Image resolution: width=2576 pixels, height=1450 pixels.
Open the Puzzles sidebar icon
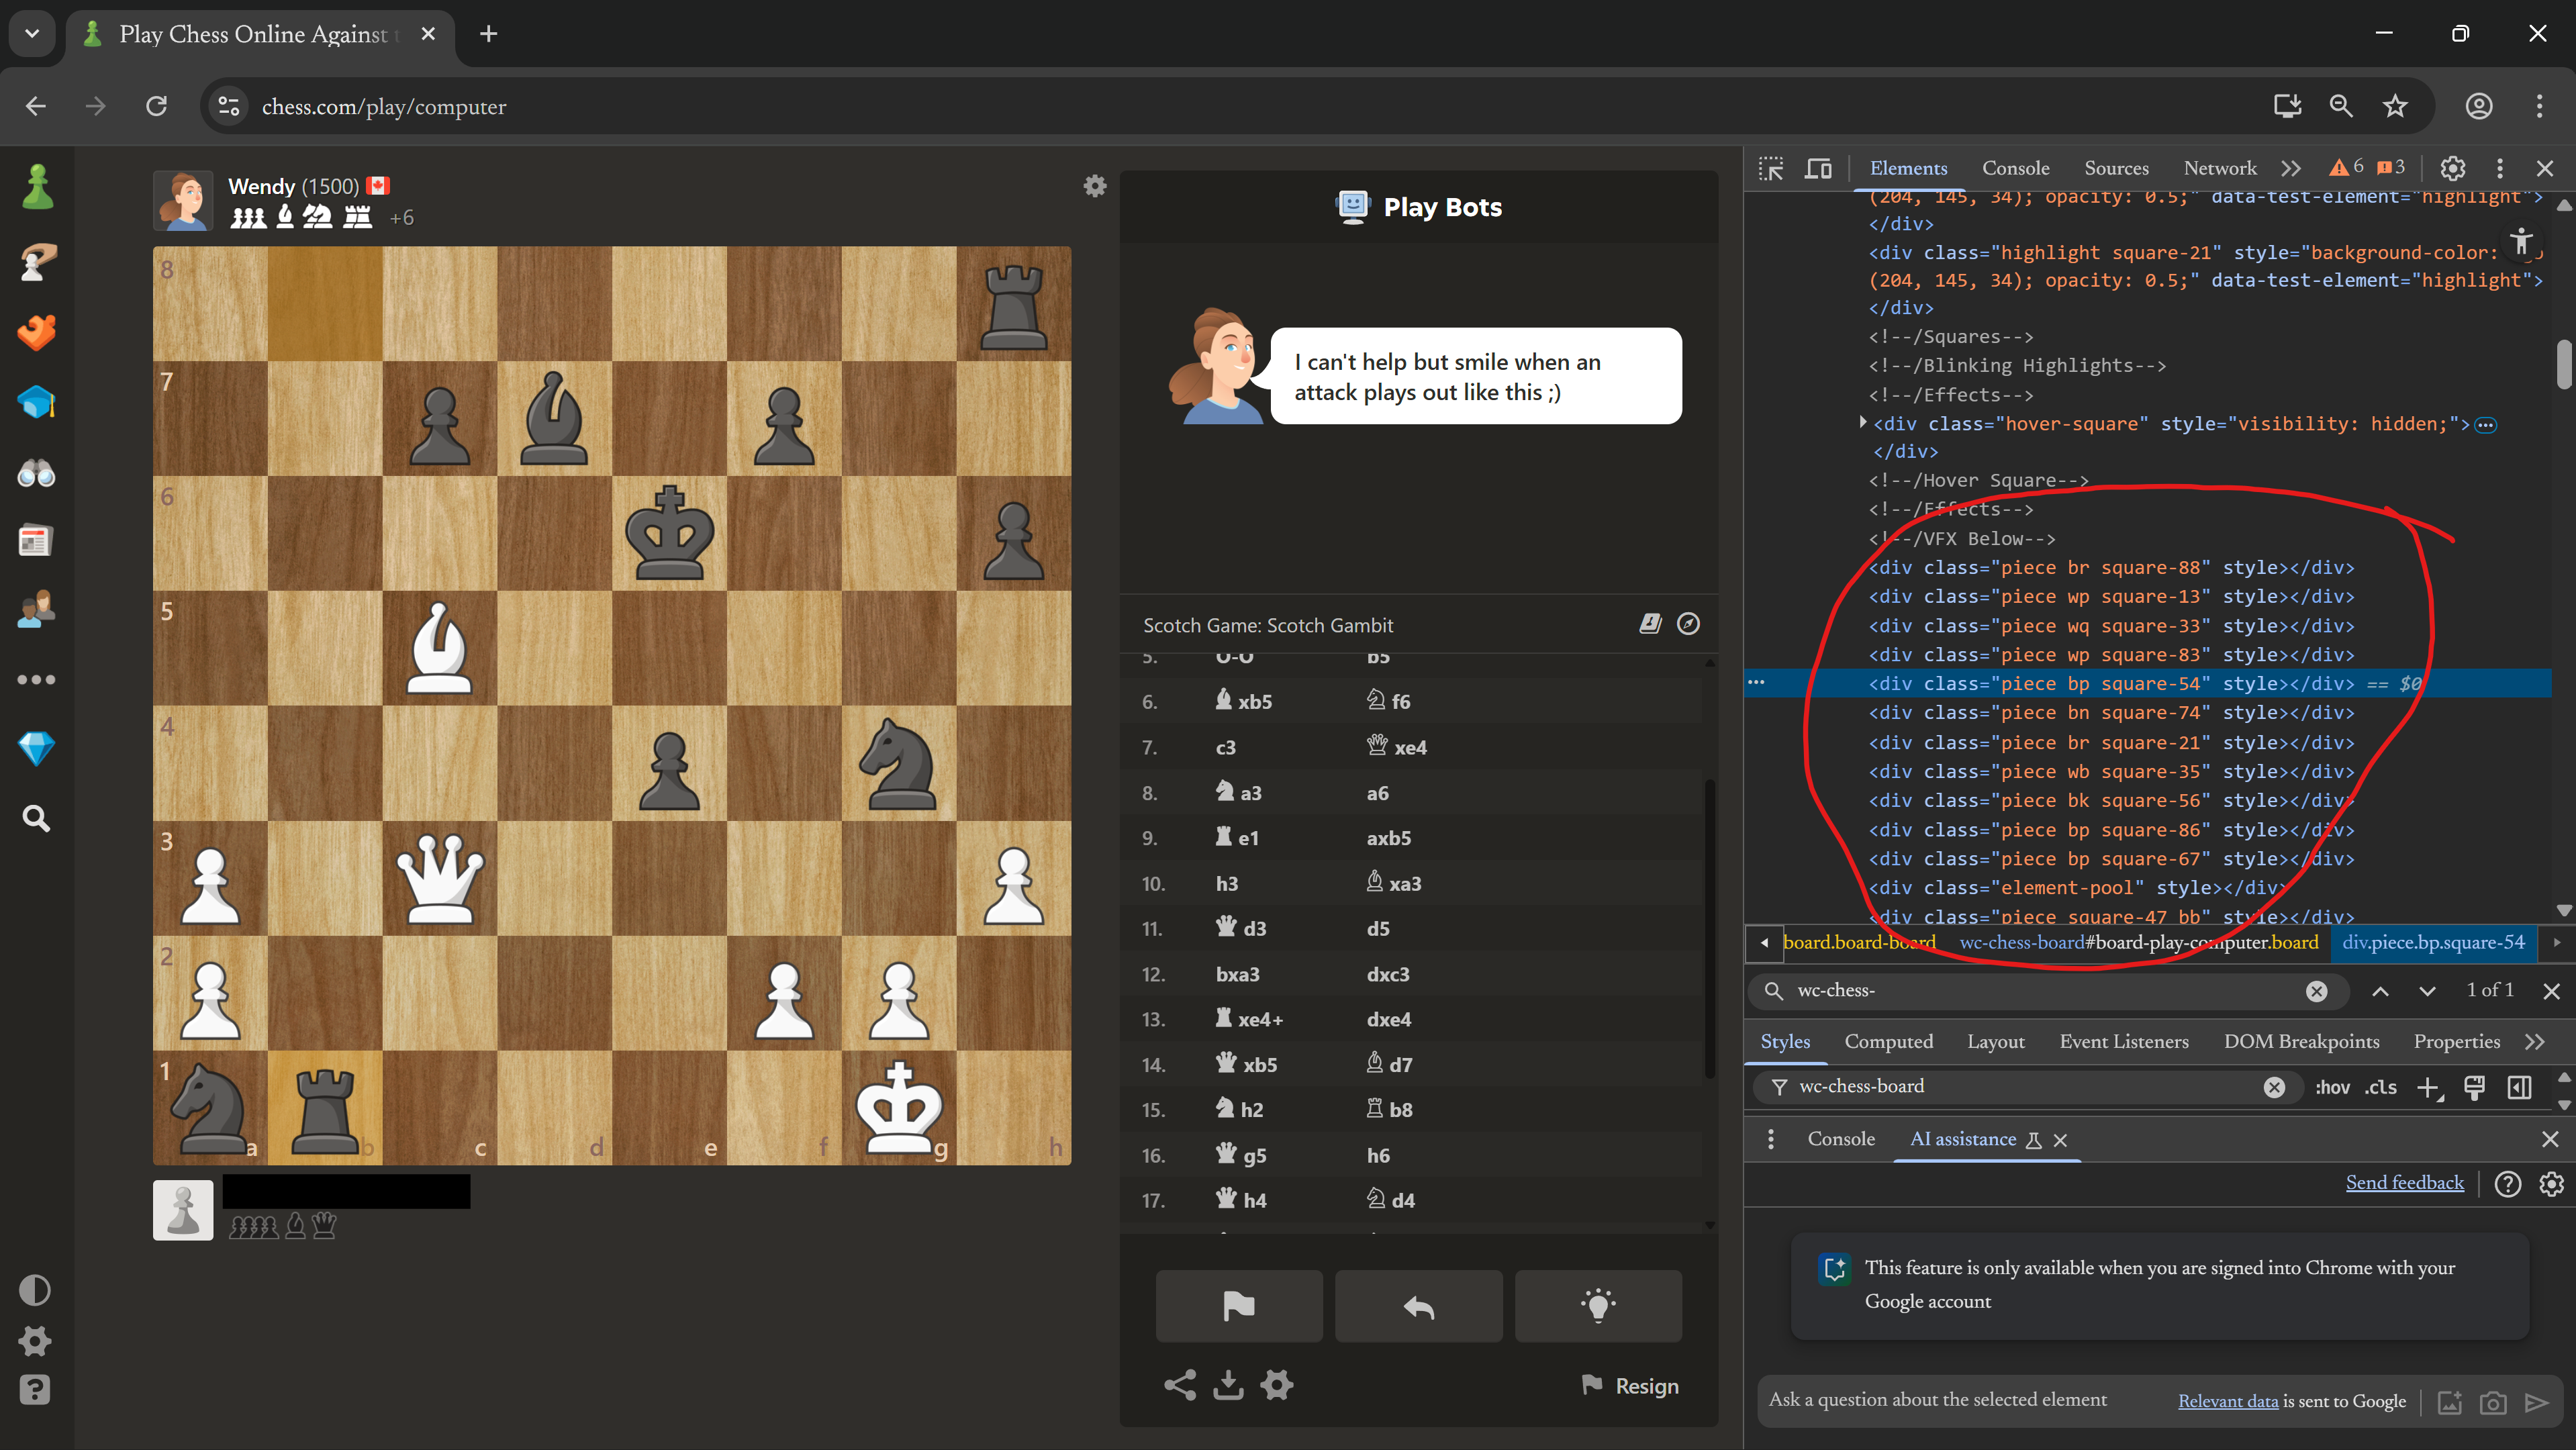tap(37, 332)
